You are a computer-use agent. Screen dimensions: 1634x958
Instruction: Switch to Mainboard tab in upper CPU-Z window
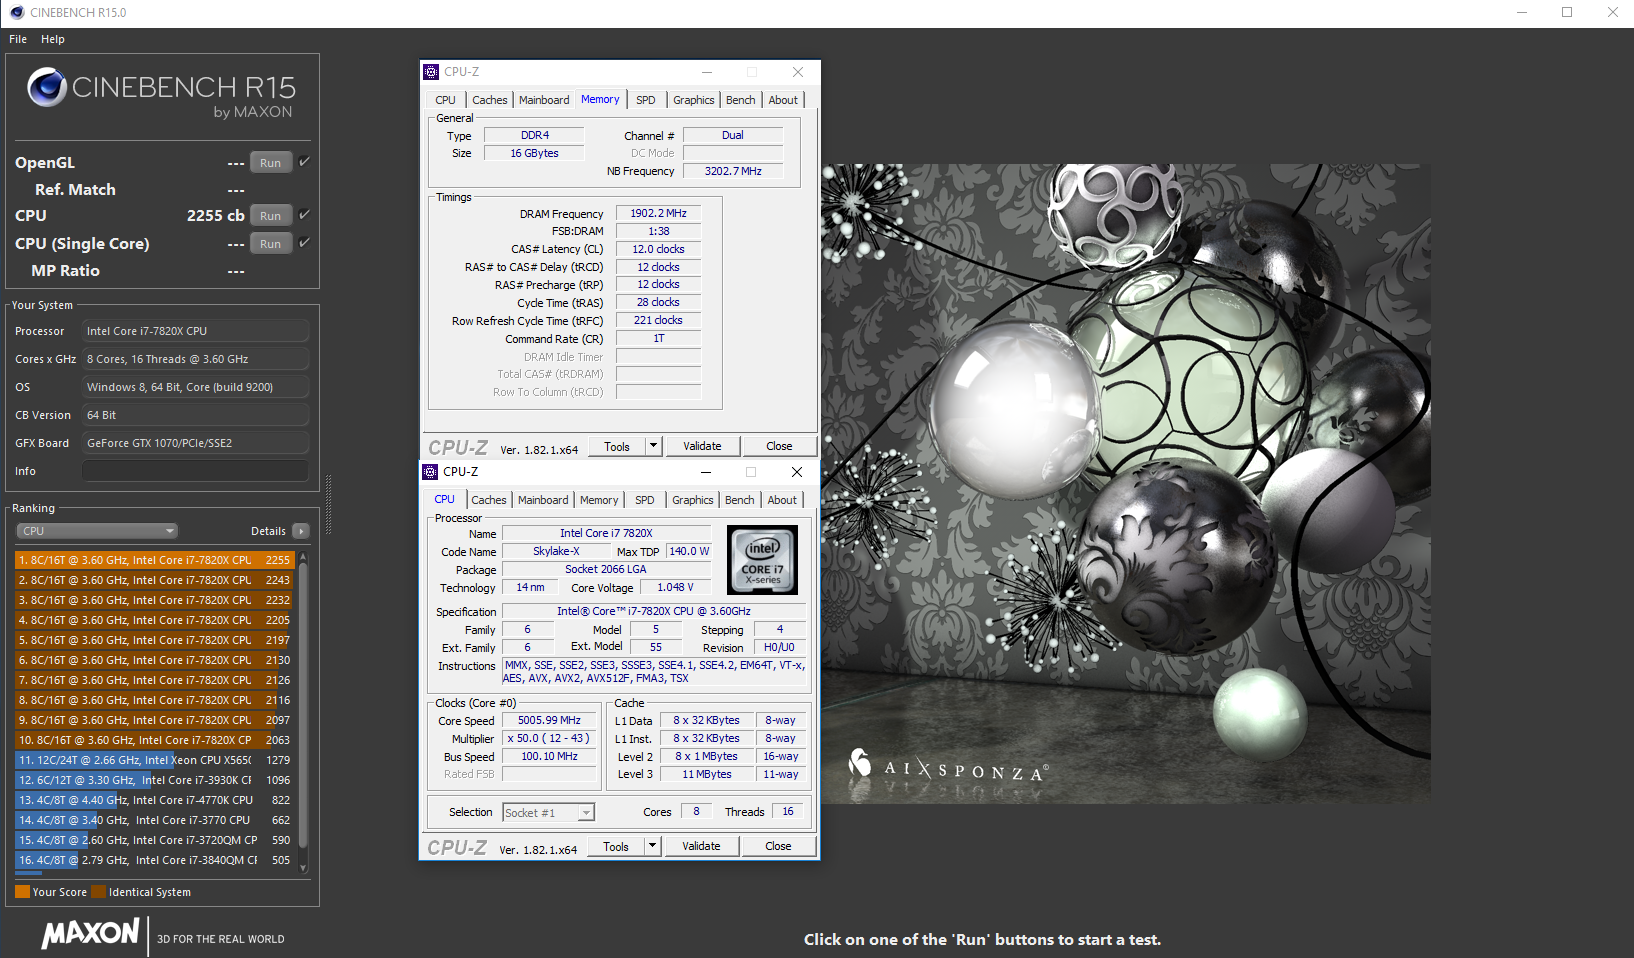(x=544, y=100)
